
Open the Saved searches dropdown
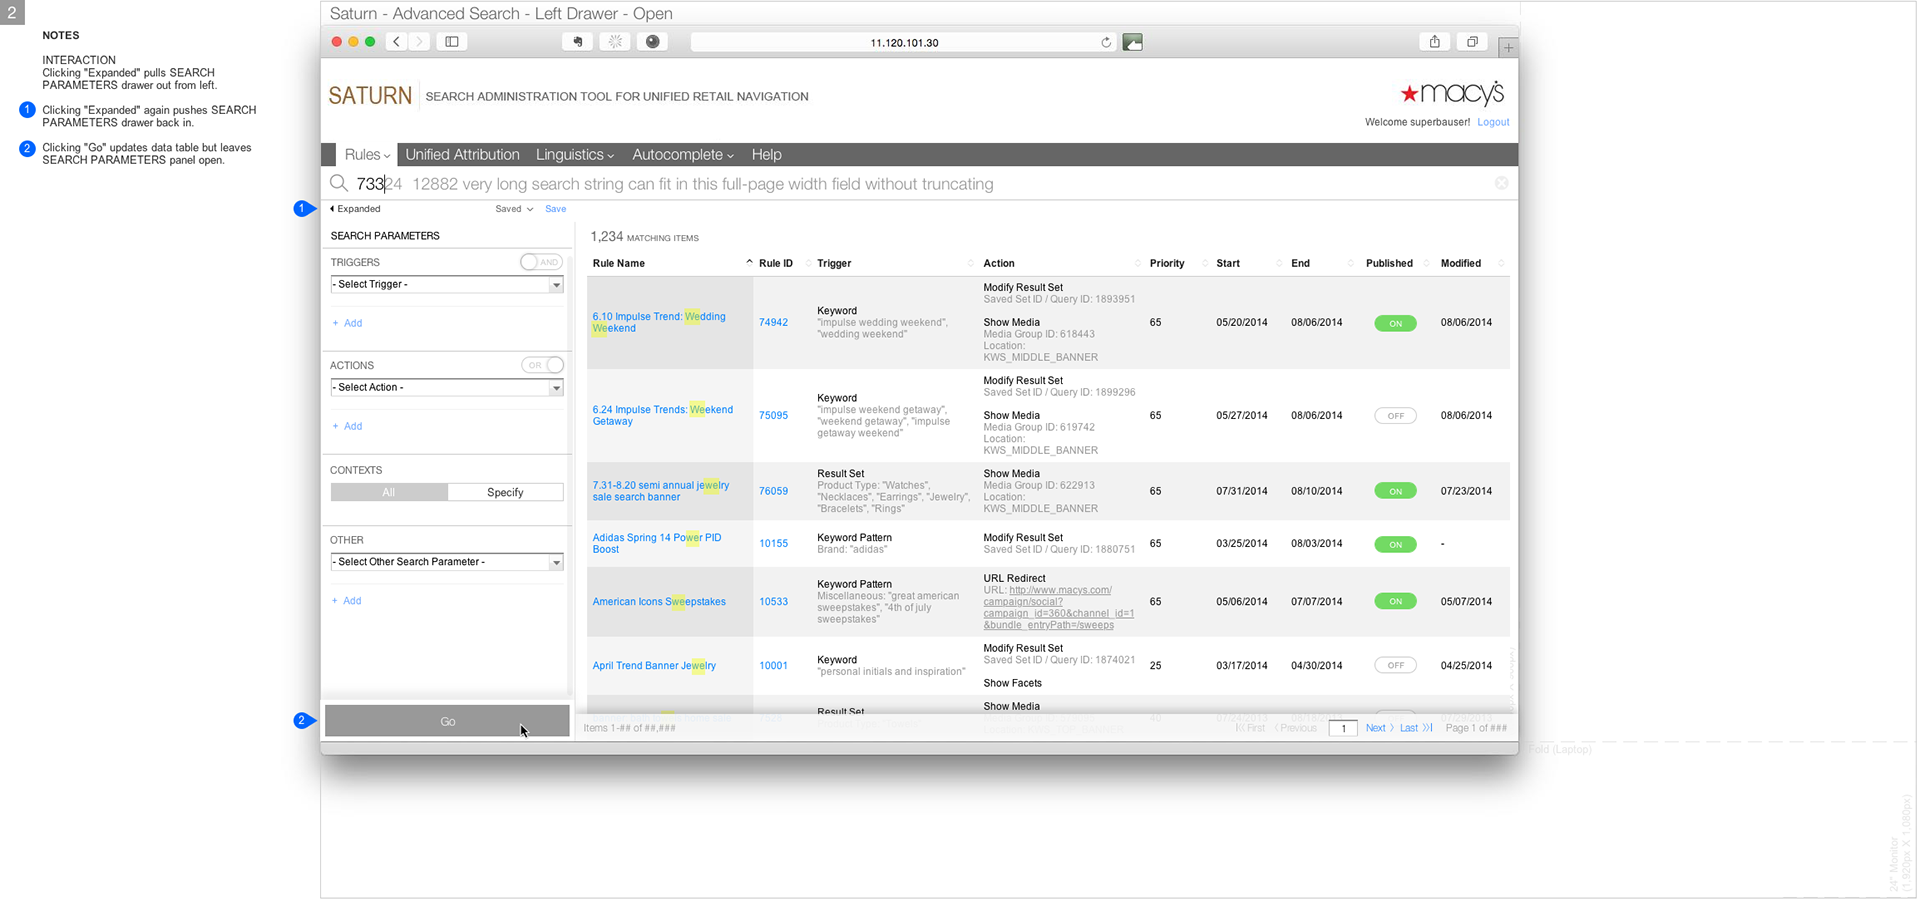coord(514,209)
